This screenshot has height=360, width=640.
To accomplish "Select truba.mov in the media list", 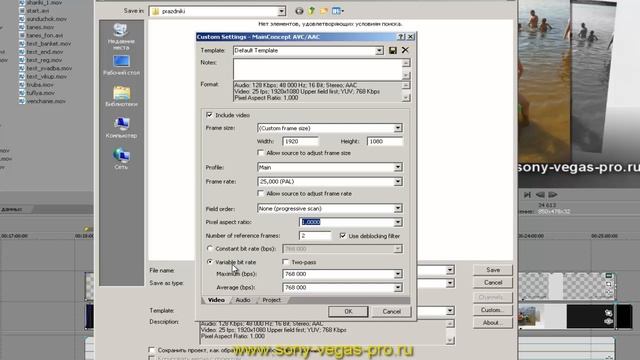I will click(36, 84).
